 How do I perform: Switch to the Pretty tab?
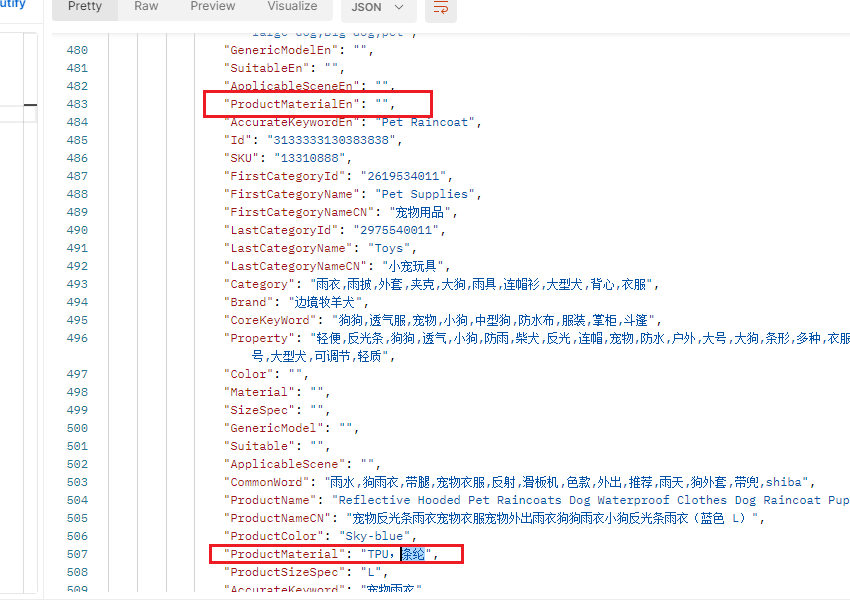coord(85,7)
